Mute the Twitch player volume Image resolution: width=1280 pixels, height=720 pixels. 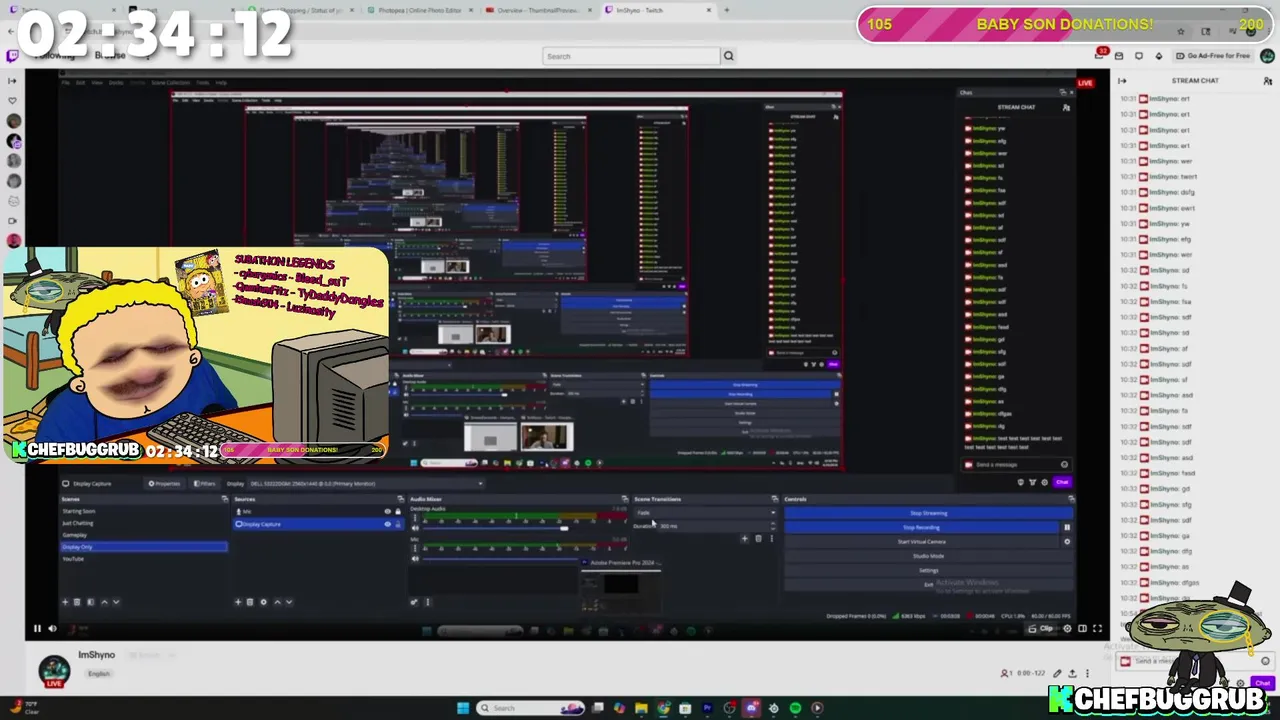[x=53, y=629]
